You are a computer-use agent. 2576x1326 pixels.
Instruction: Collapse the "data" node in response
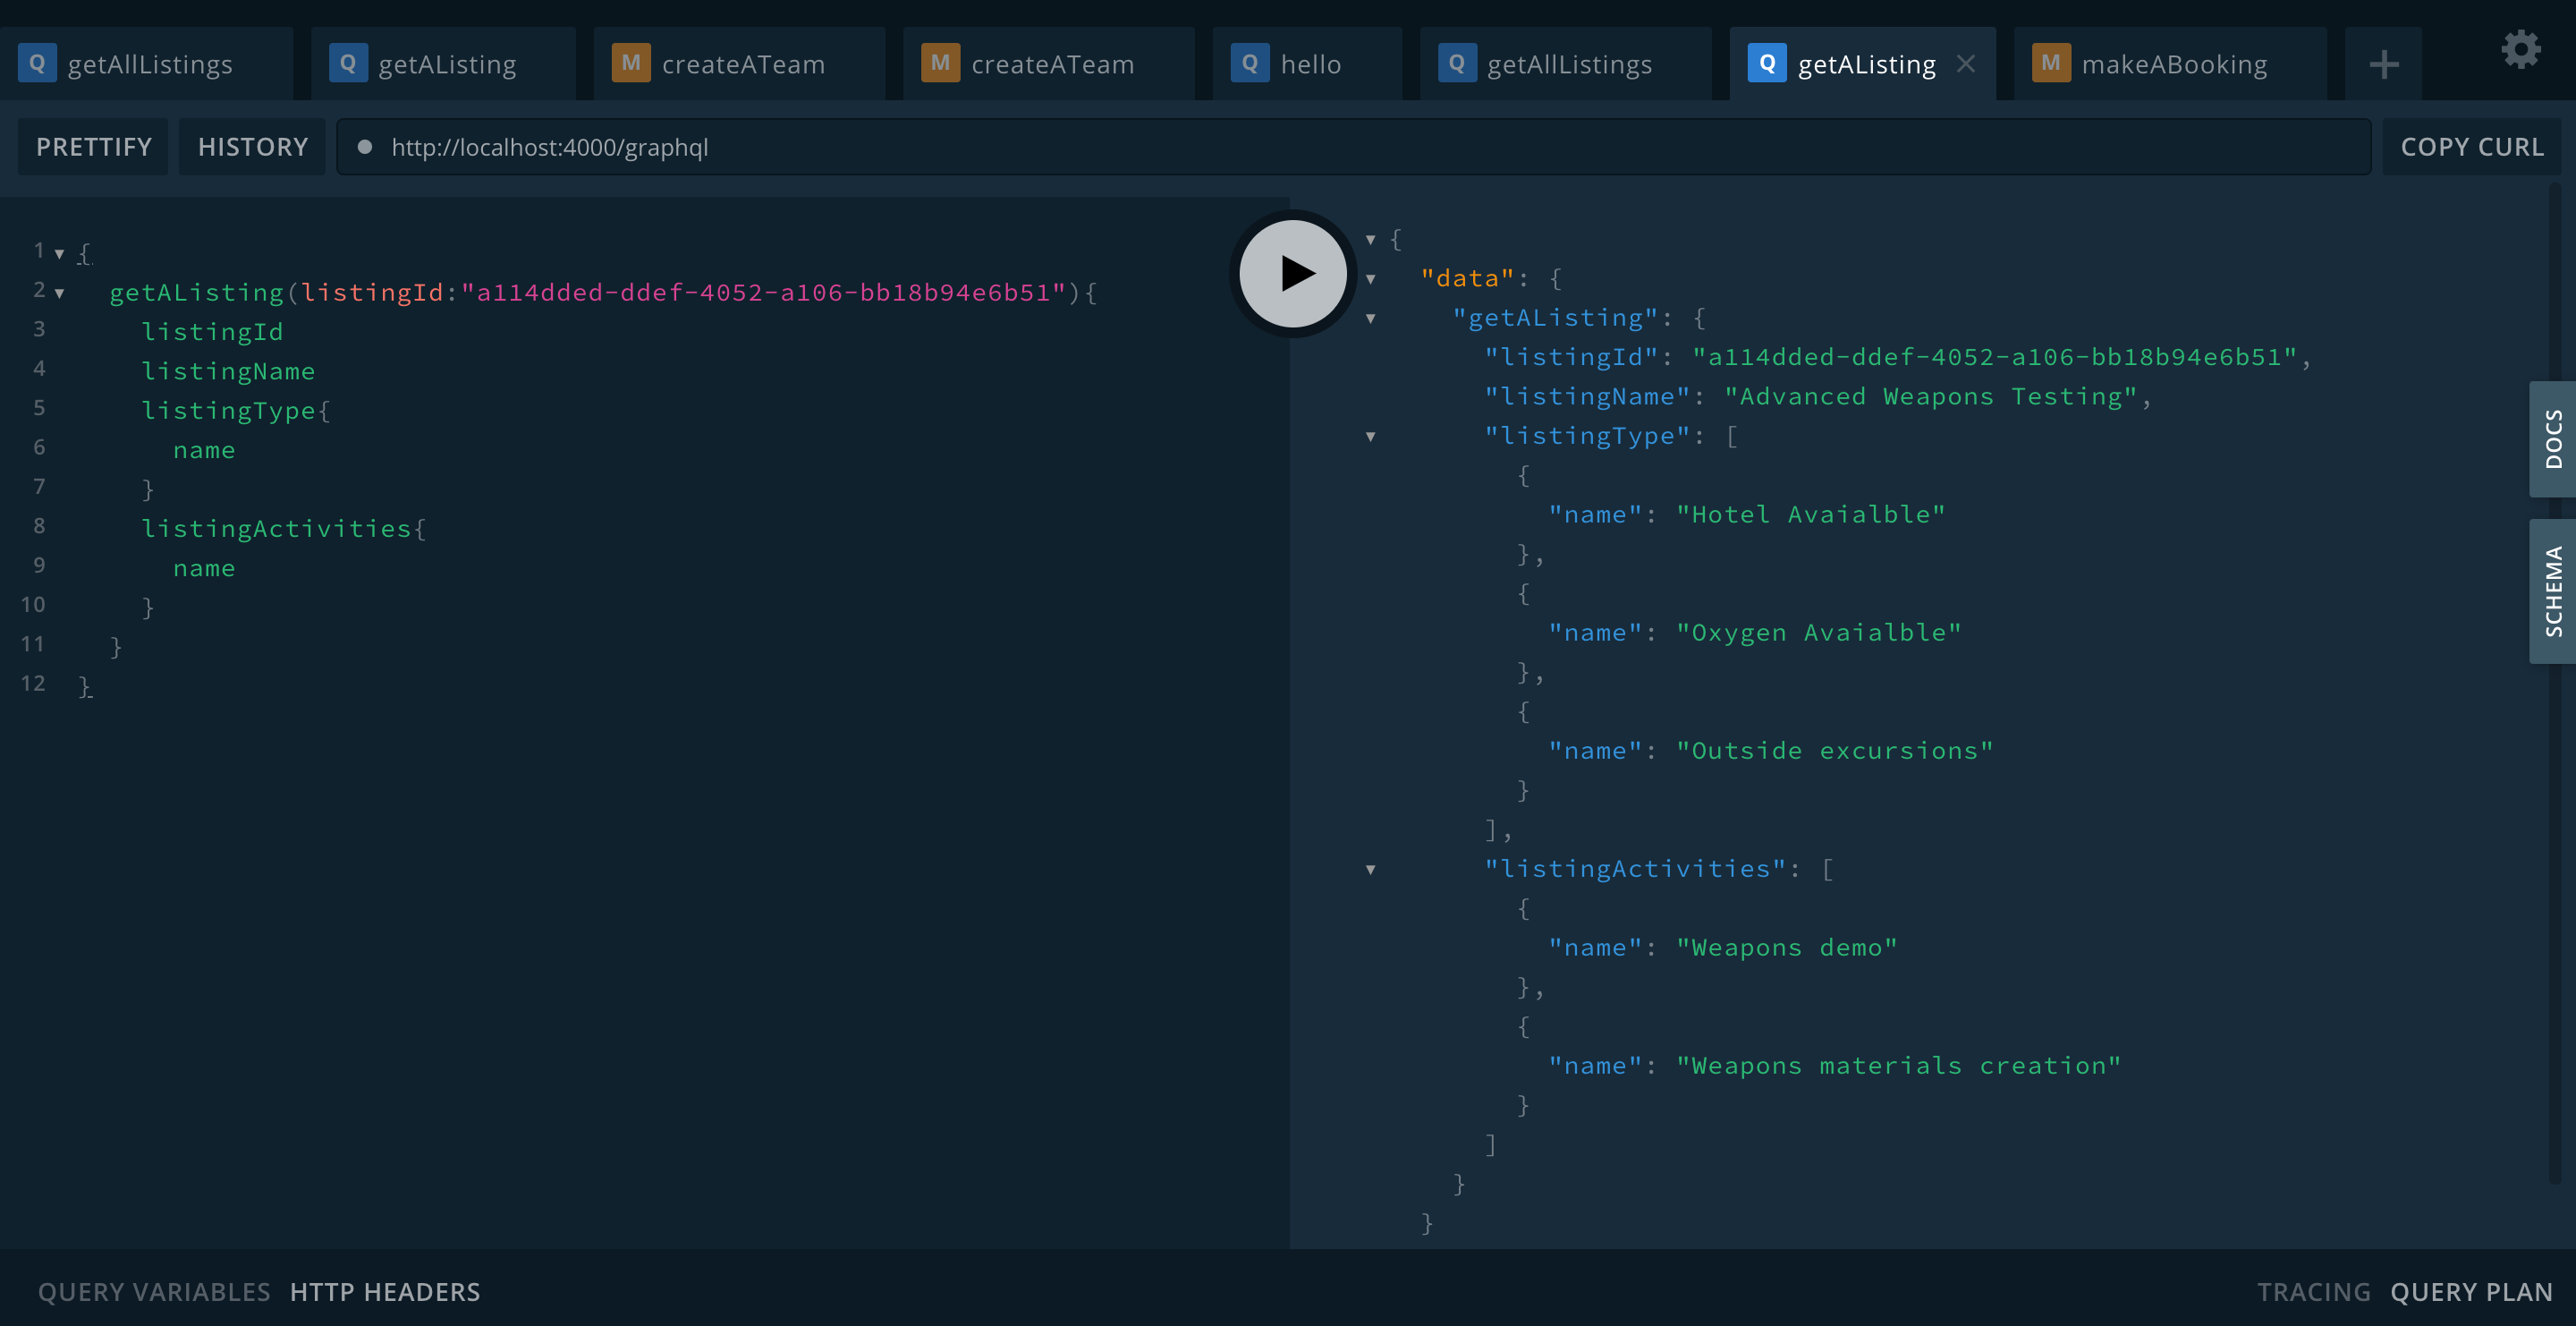(x=1371, y=279)
